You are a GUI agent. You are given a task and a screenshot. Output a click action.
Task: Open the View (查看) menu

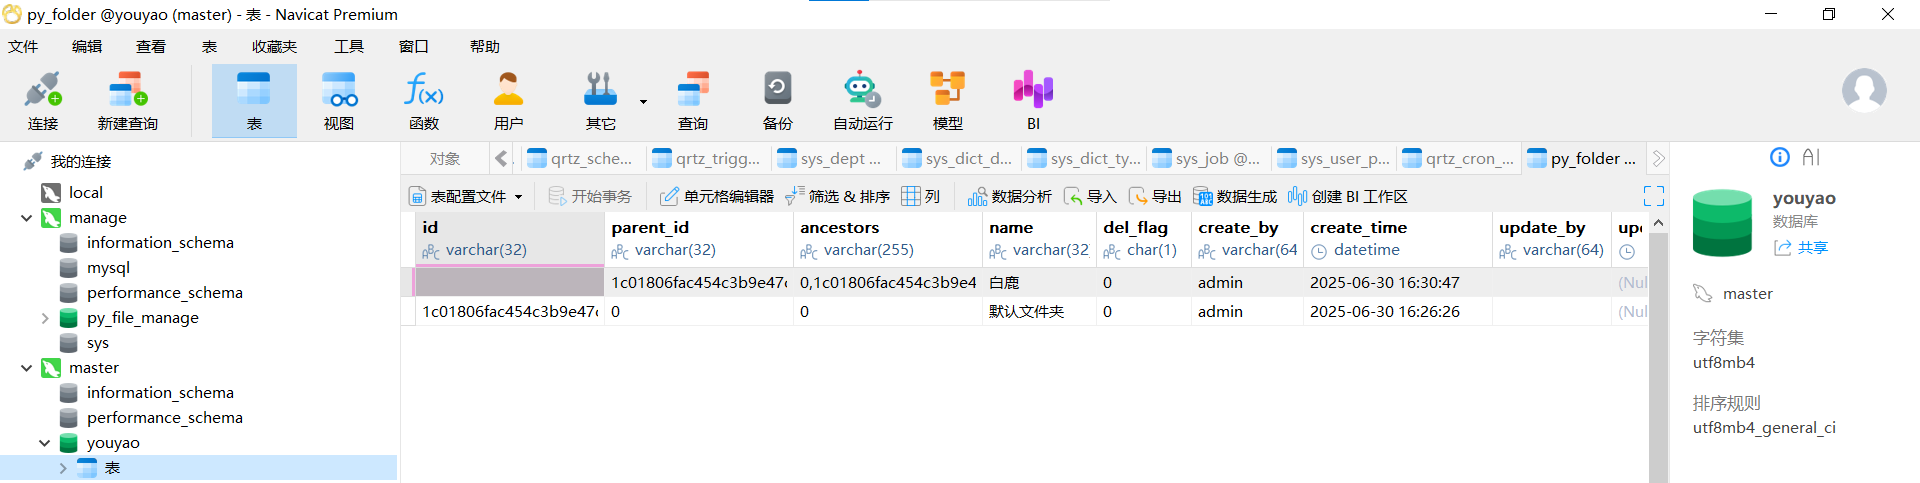pyautogui.click(x=151, y=46)
